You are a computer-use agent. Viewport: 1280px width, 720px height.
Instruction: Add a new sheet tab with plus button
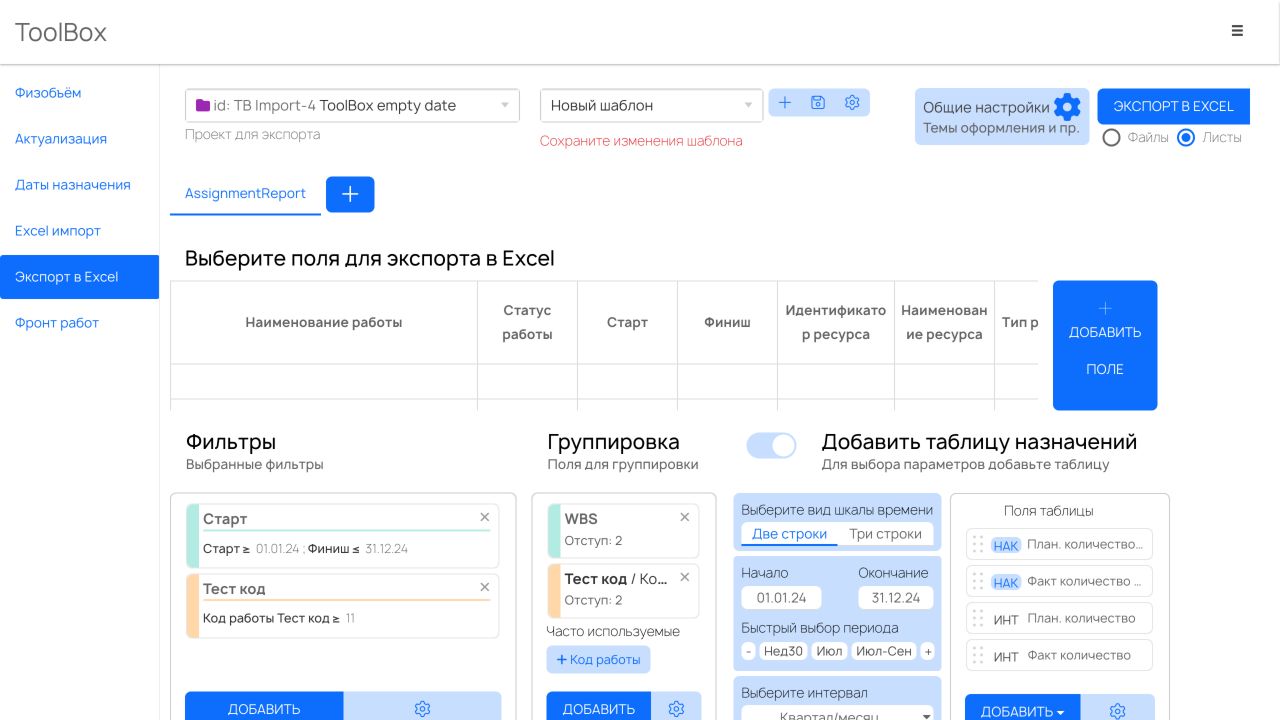[350, 194]
